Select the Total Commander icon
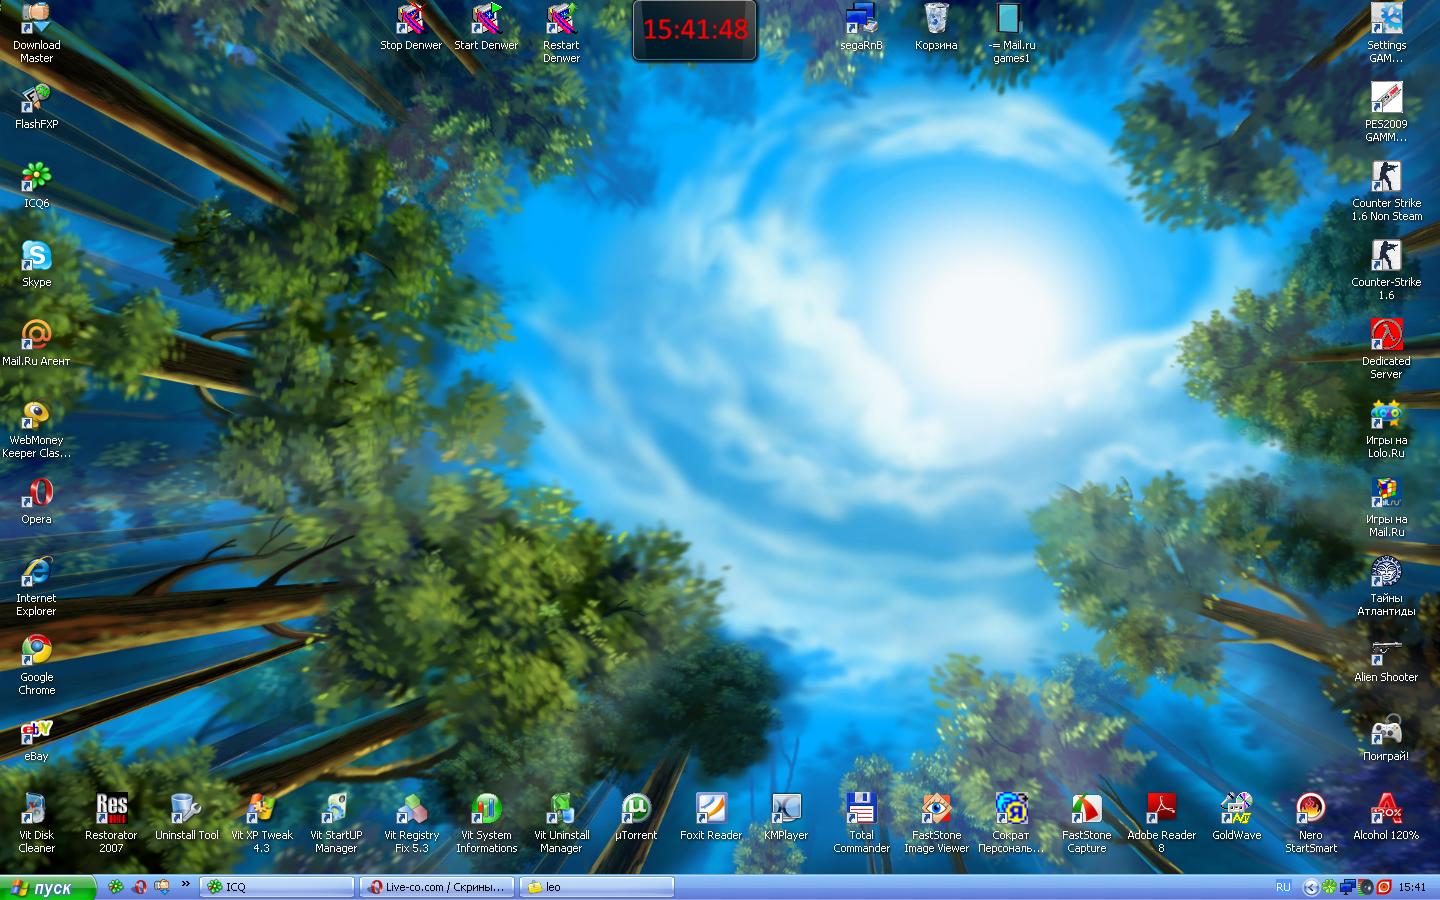 click(x=861, y=809)
